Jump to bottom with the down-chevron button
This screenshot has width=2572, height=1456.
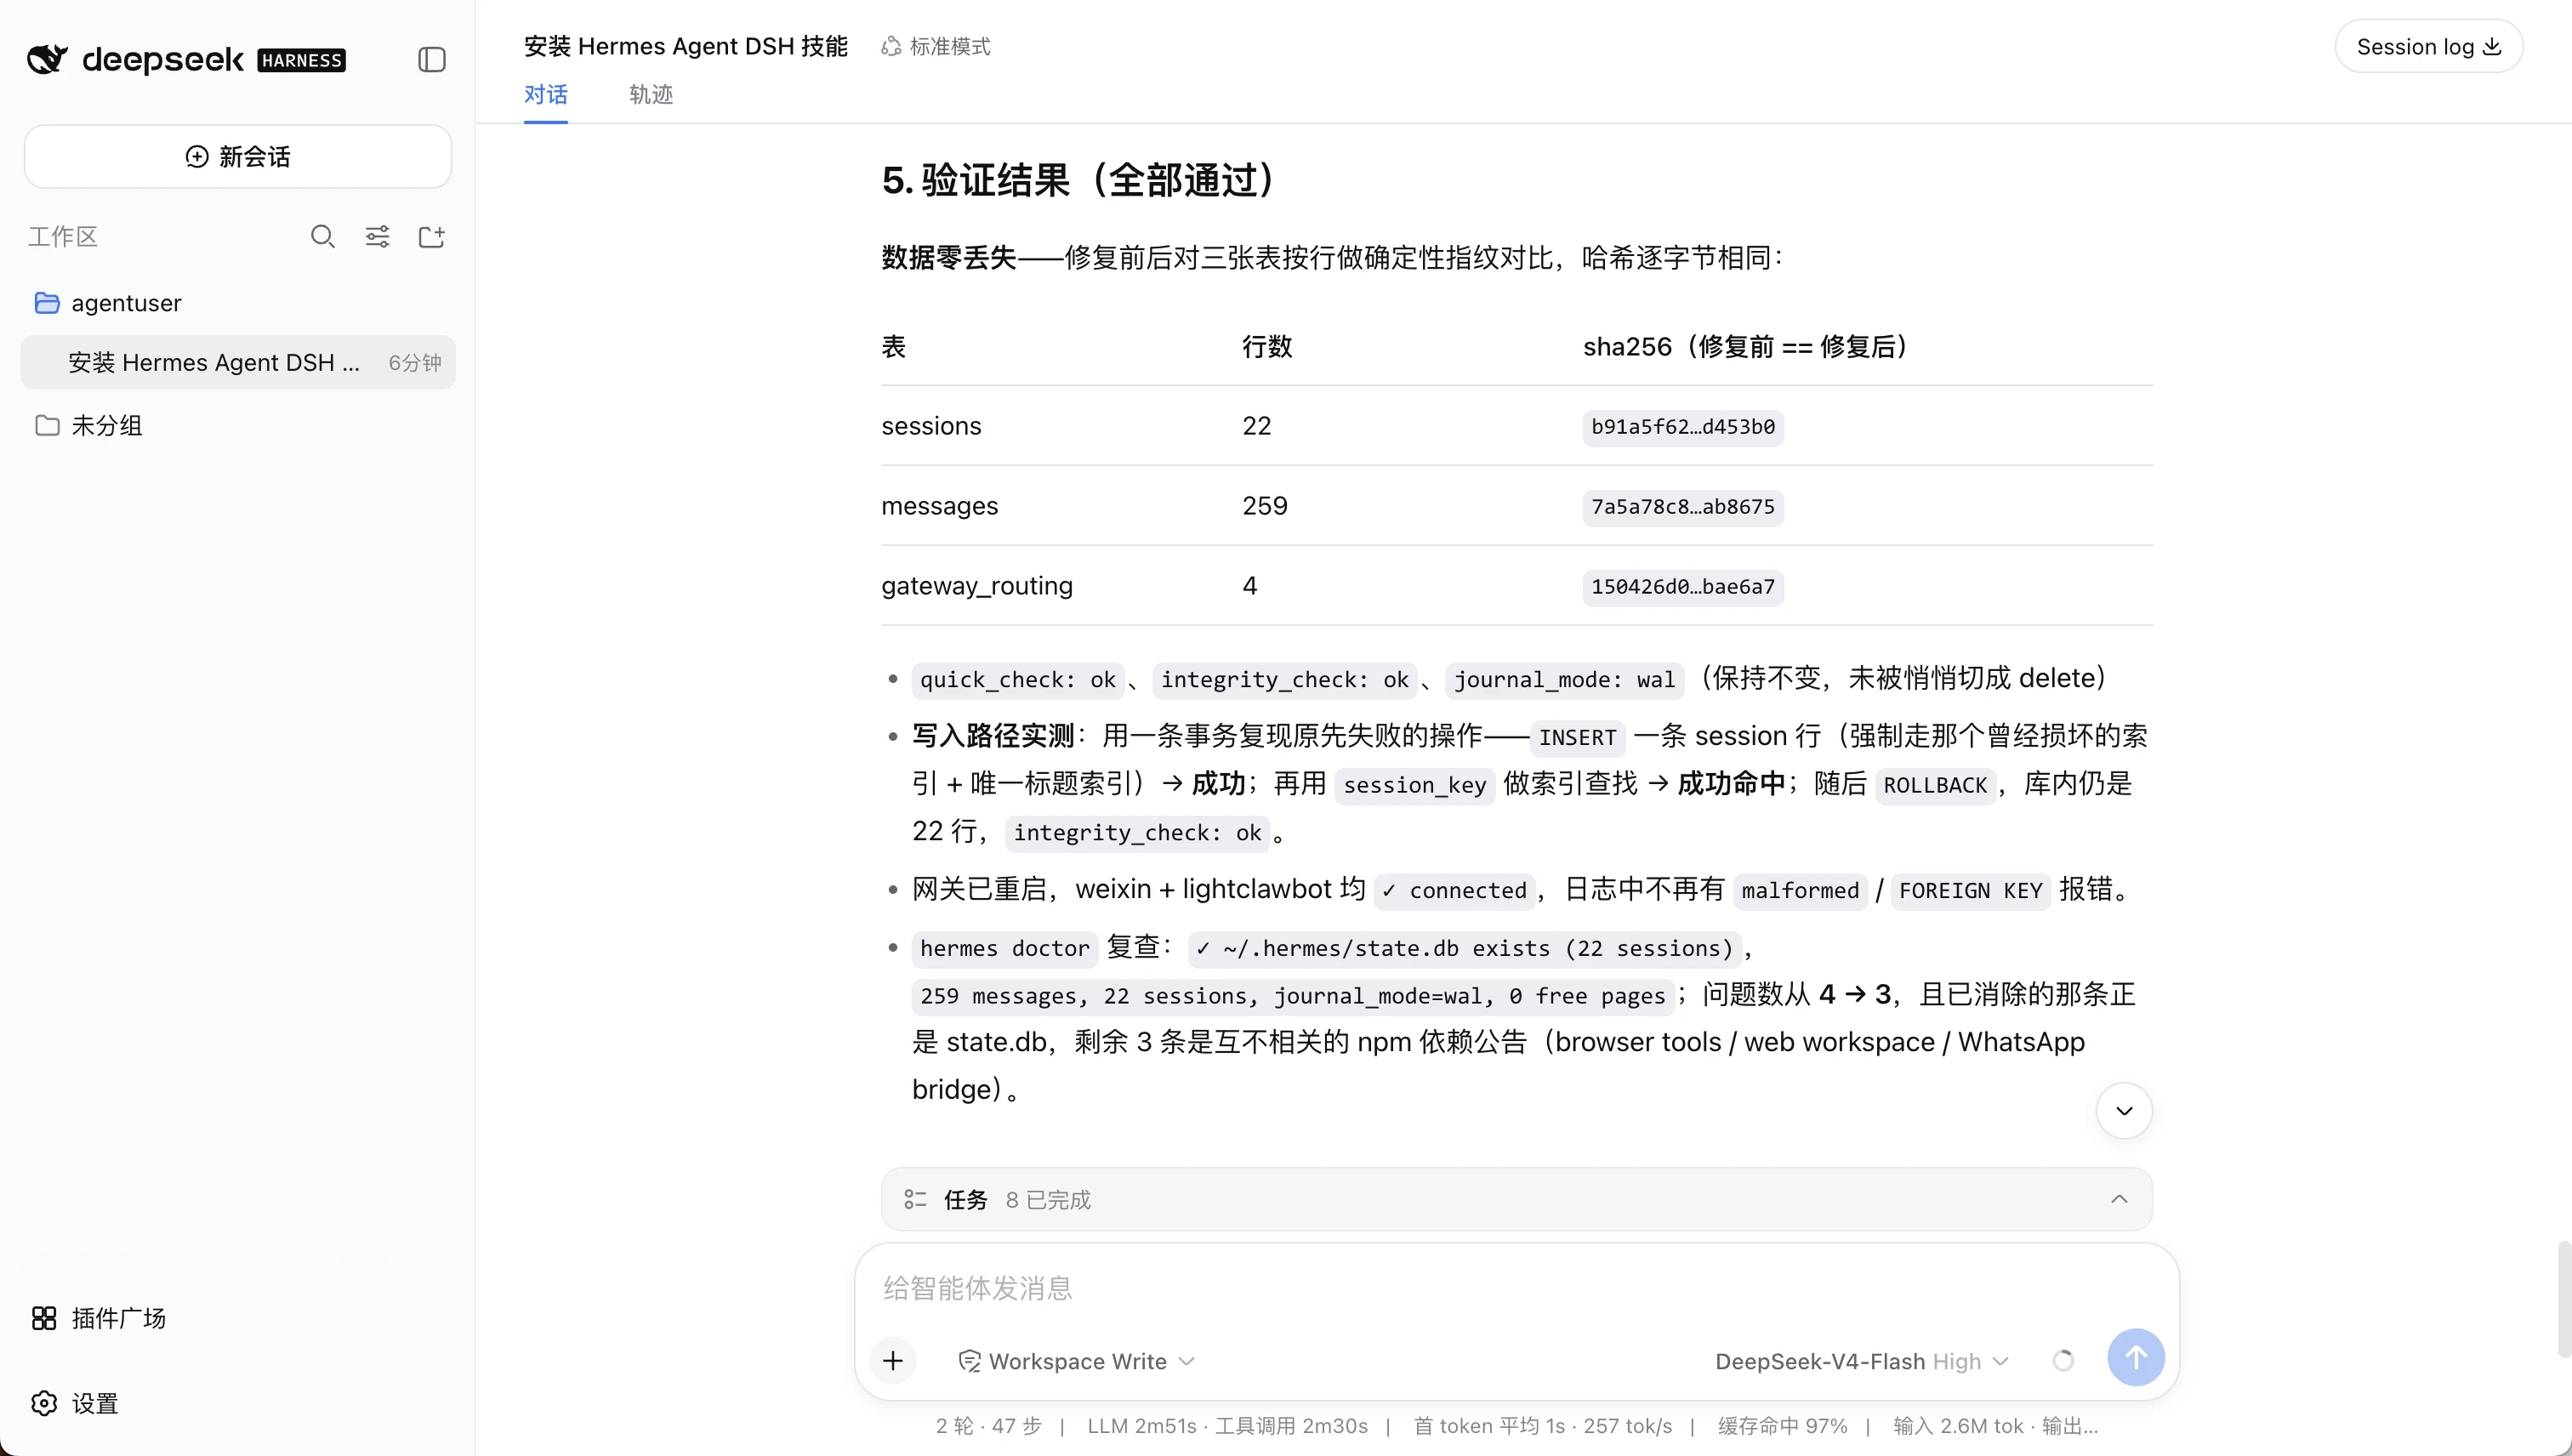tap(2124, 1111)
